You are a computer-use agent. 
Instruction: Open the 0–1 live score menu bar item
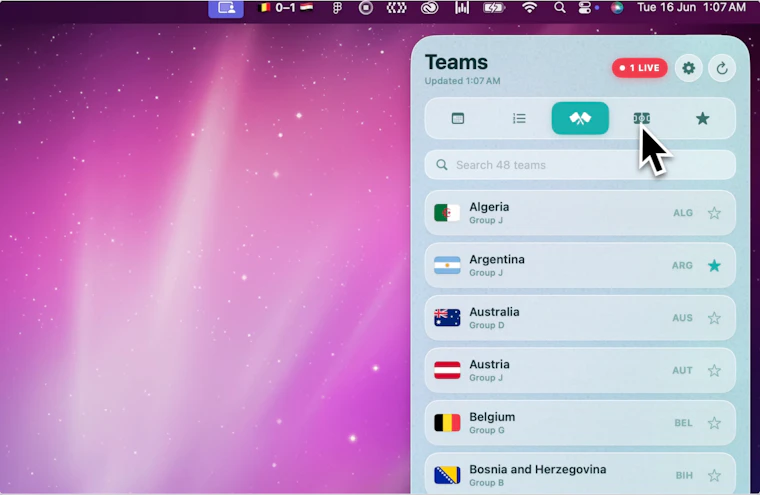(x=285, y=7)
